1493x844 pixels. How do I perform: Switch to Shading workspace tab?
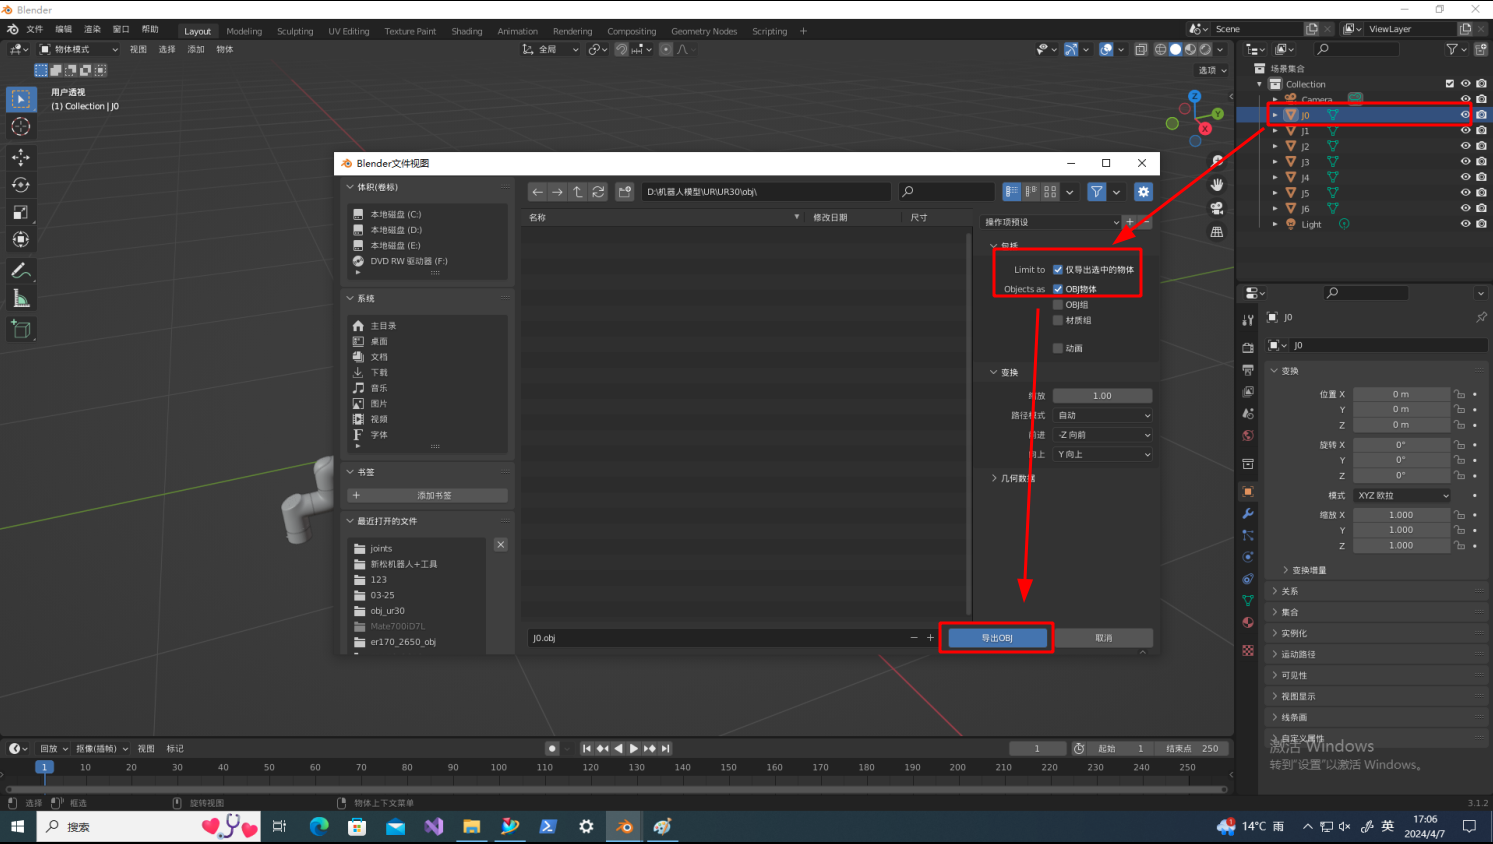tap(467, 31)
